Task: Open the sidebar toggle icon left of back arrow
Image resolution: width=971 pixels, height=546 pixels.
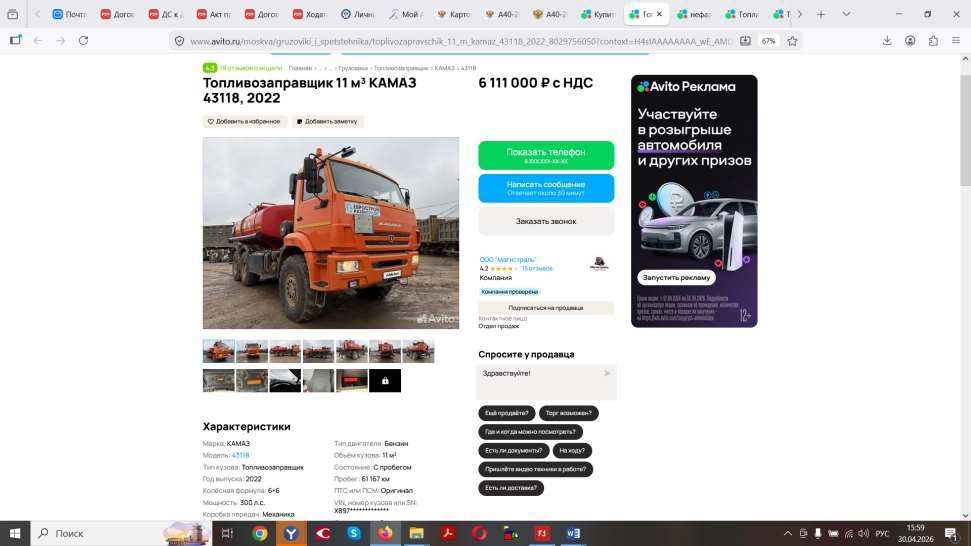Action: [15, 40]
